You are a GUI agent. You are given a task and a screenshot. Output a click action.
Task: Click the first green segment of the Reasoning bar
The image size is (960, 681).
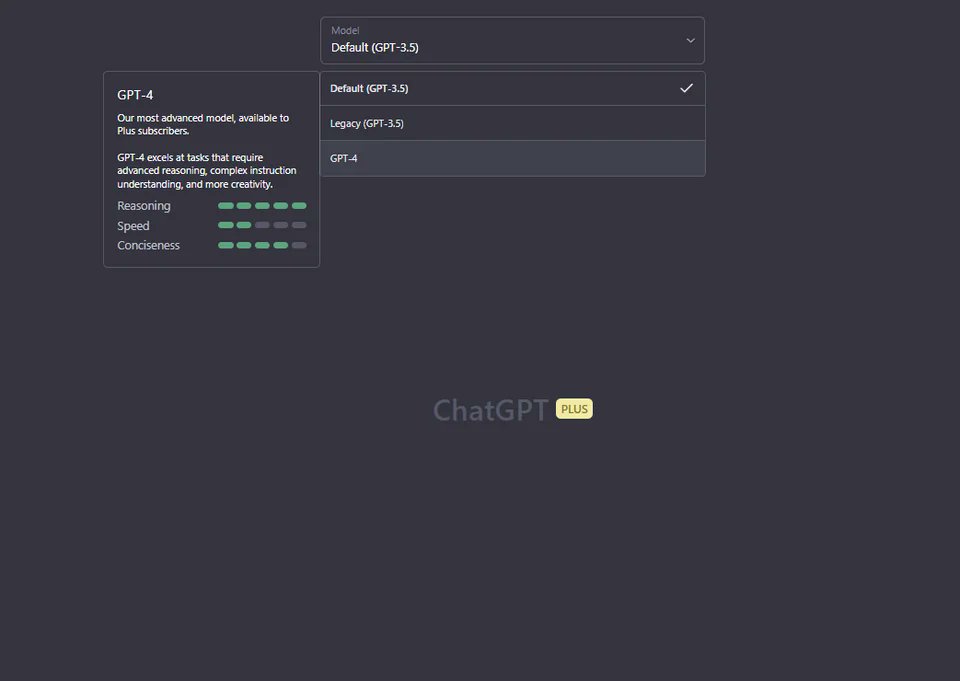(x=225, y=206)
